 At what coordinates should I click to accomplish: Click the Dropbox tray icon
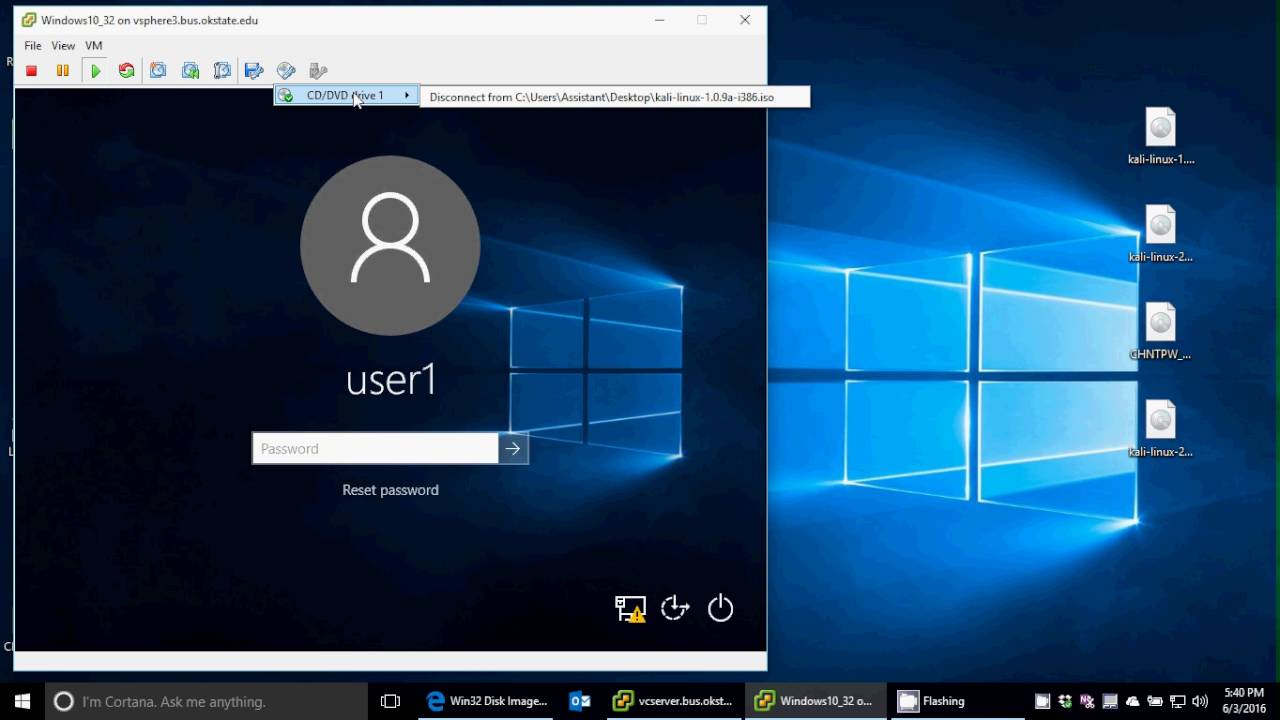1065,701
